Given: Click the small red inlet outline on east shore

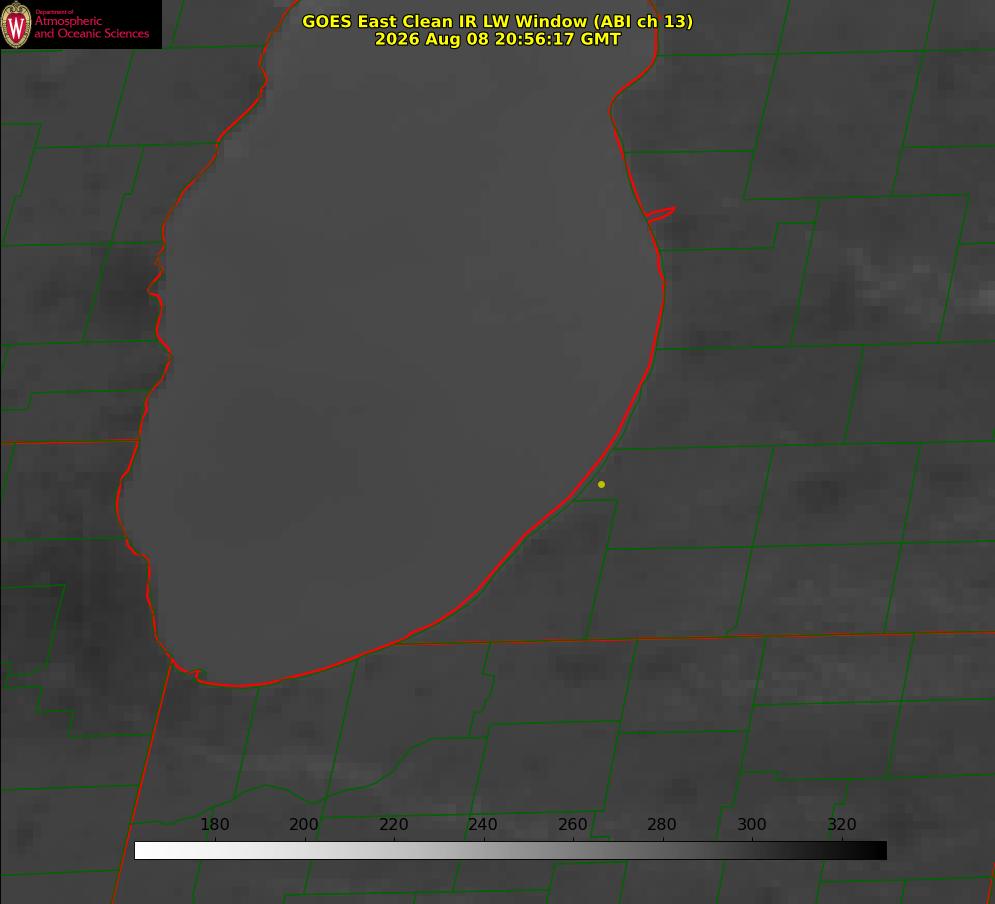Looking at the screenshot, I should 661,213.
